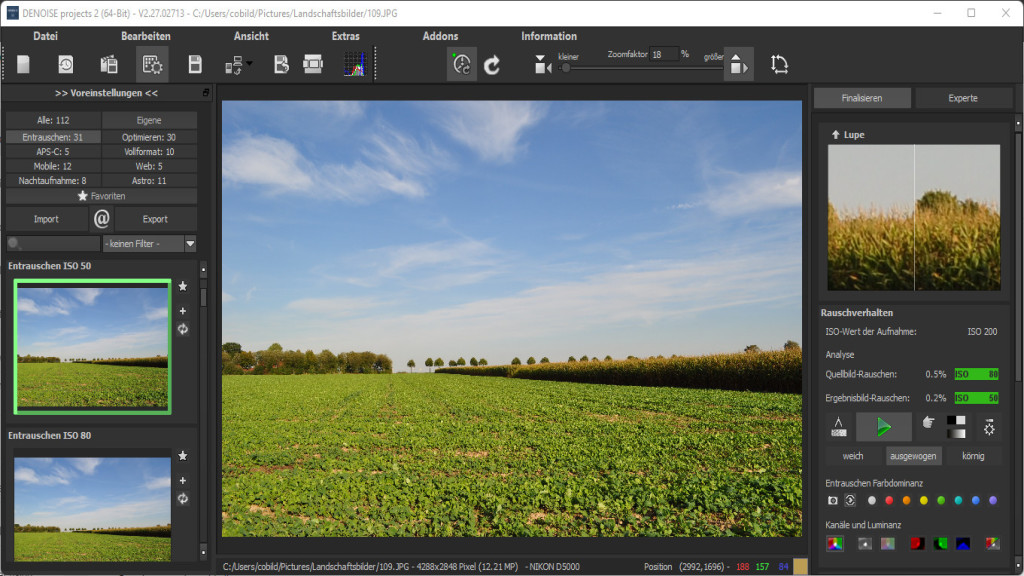
Task: Click the @ icon between Import and Export
Action: 101,218
